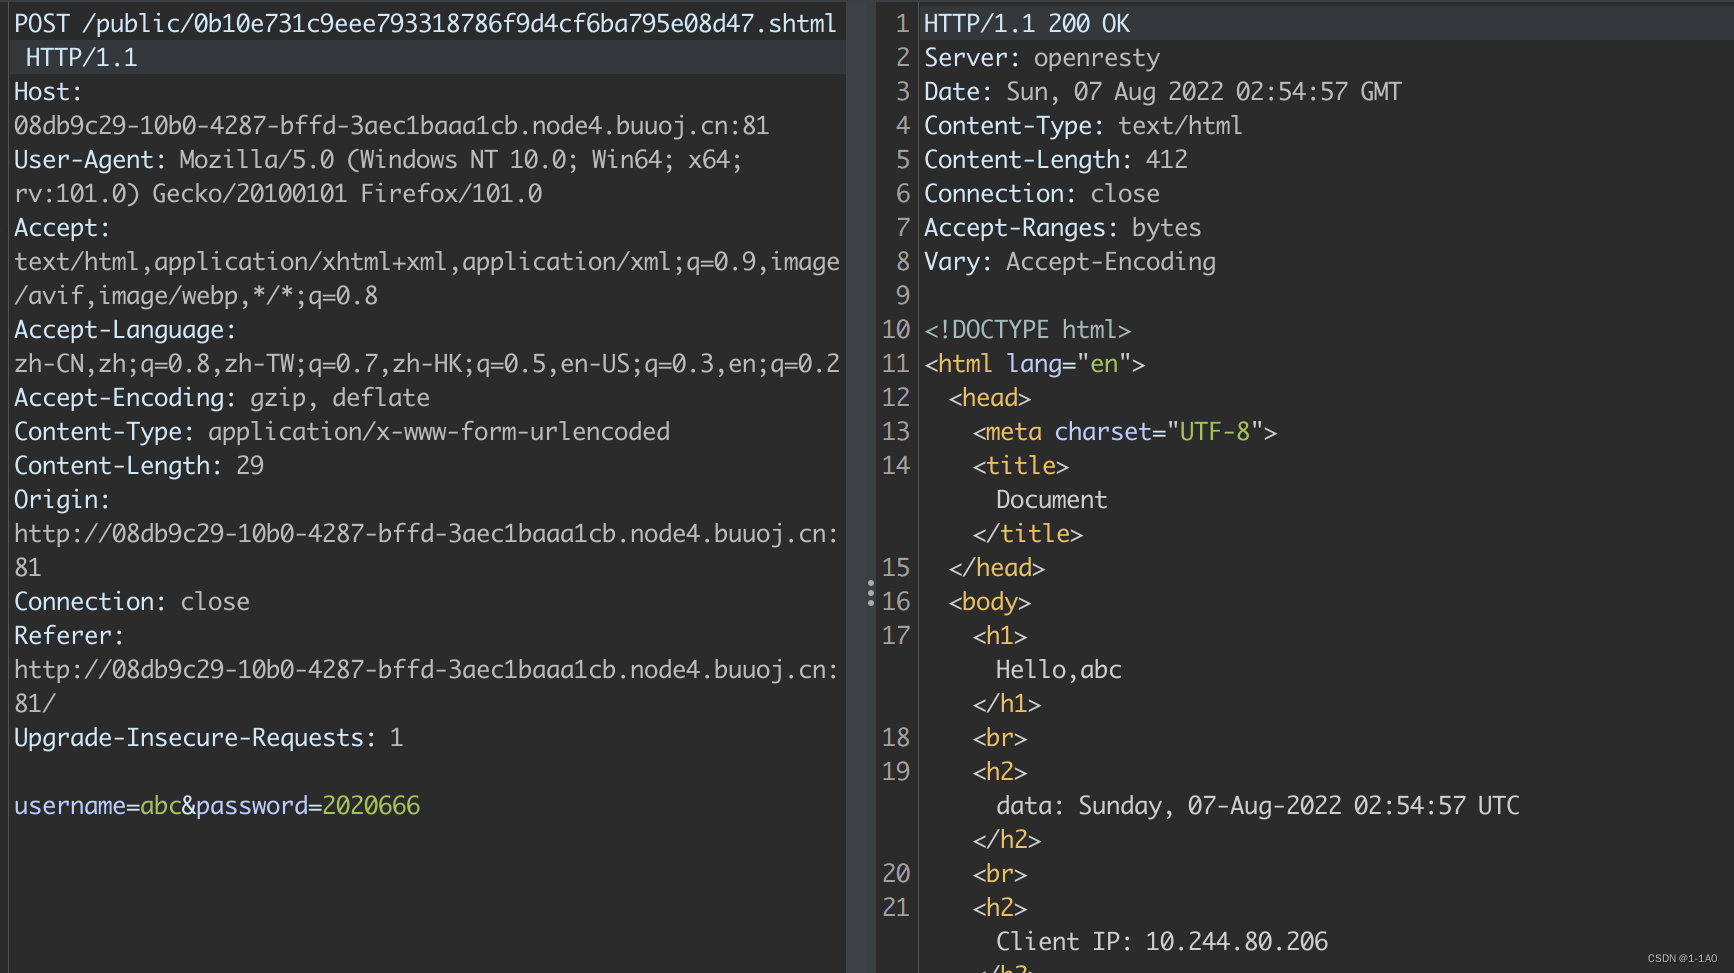This screenshot has width=1734, height=973.
Task: Click the Server: openresty response header
Action: tap(1041, 58)
